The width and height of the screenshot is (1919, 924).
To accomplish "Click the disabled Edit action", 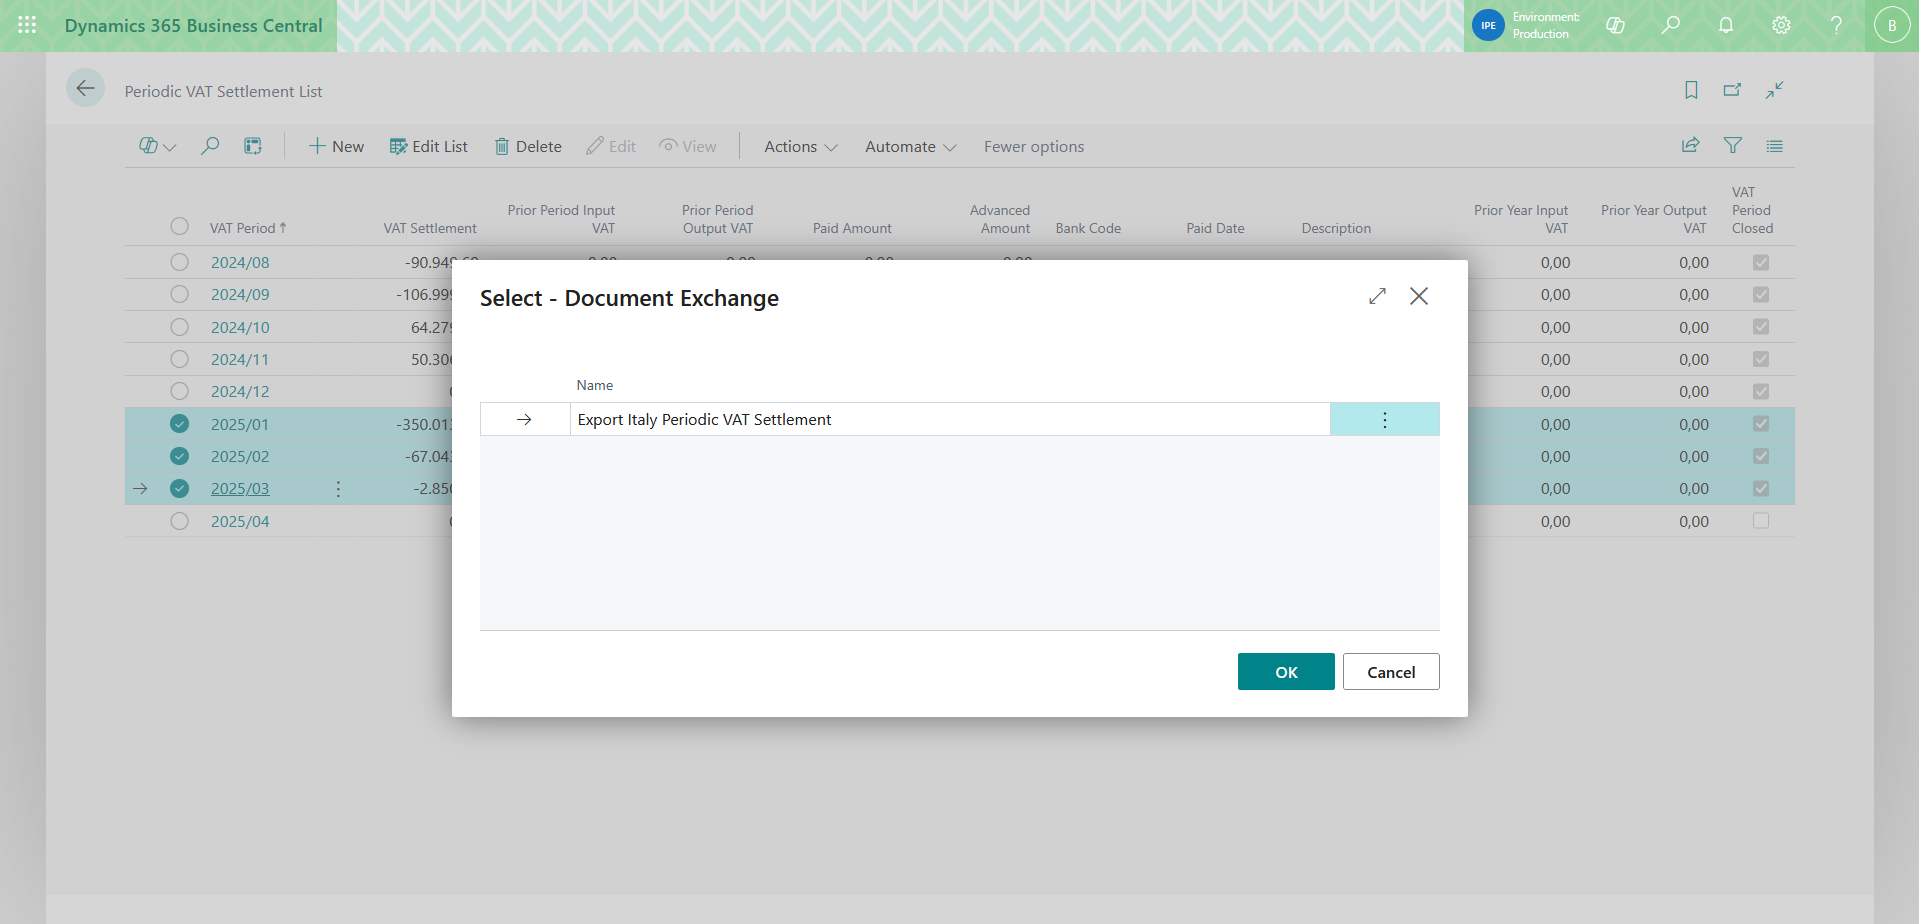I will tap(611, 146).
